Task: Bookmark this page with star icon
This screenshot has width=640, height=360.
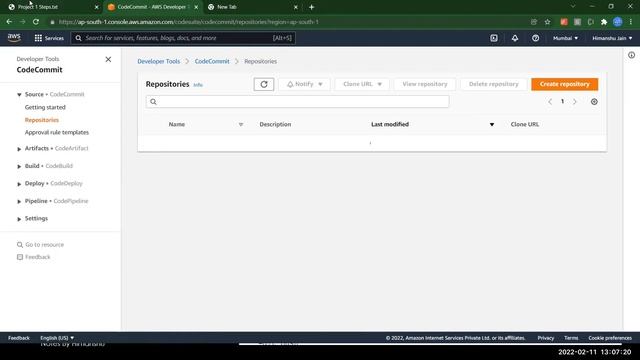Action: (x=547, y=22)
